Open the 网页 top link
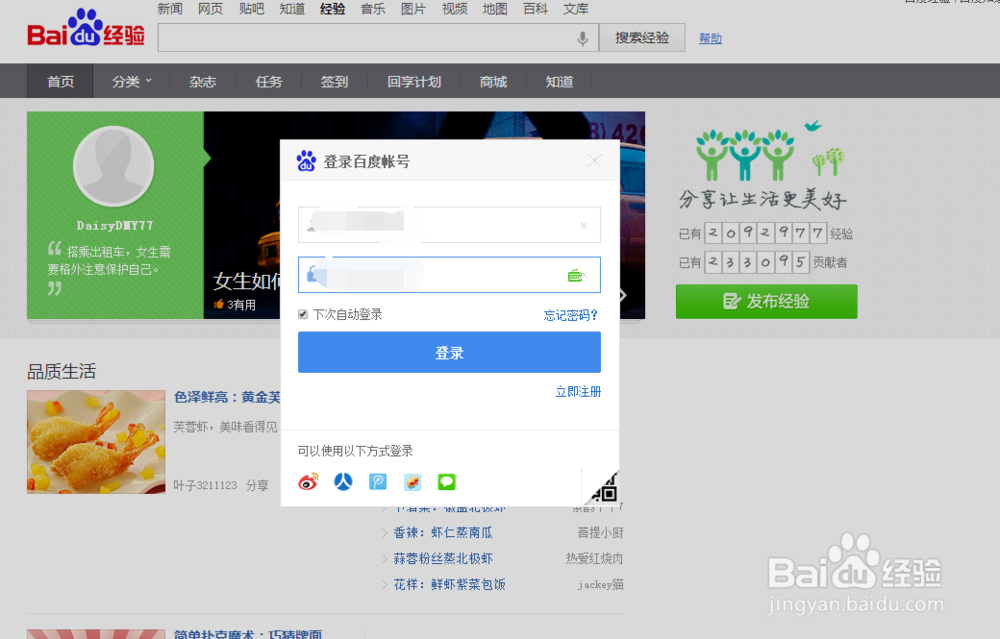 [x=210, y=9]
